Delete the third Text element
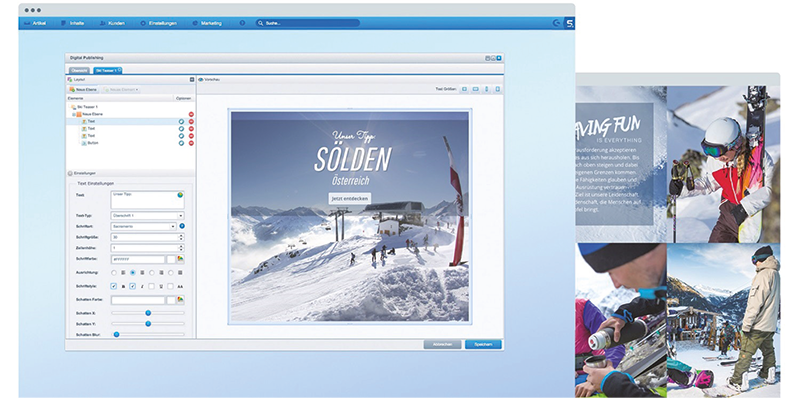The image size is (800, 398). [x=191, y=136]
